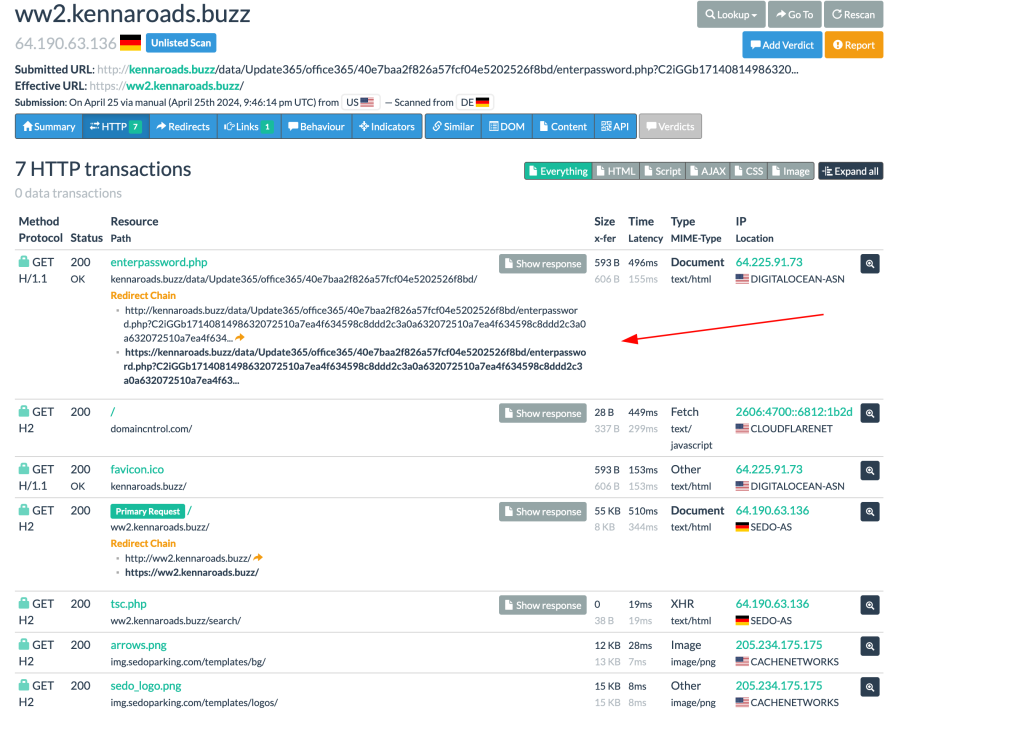Open the Content tab
Screen dimensions: 1024x732
[x=563, y=127]
